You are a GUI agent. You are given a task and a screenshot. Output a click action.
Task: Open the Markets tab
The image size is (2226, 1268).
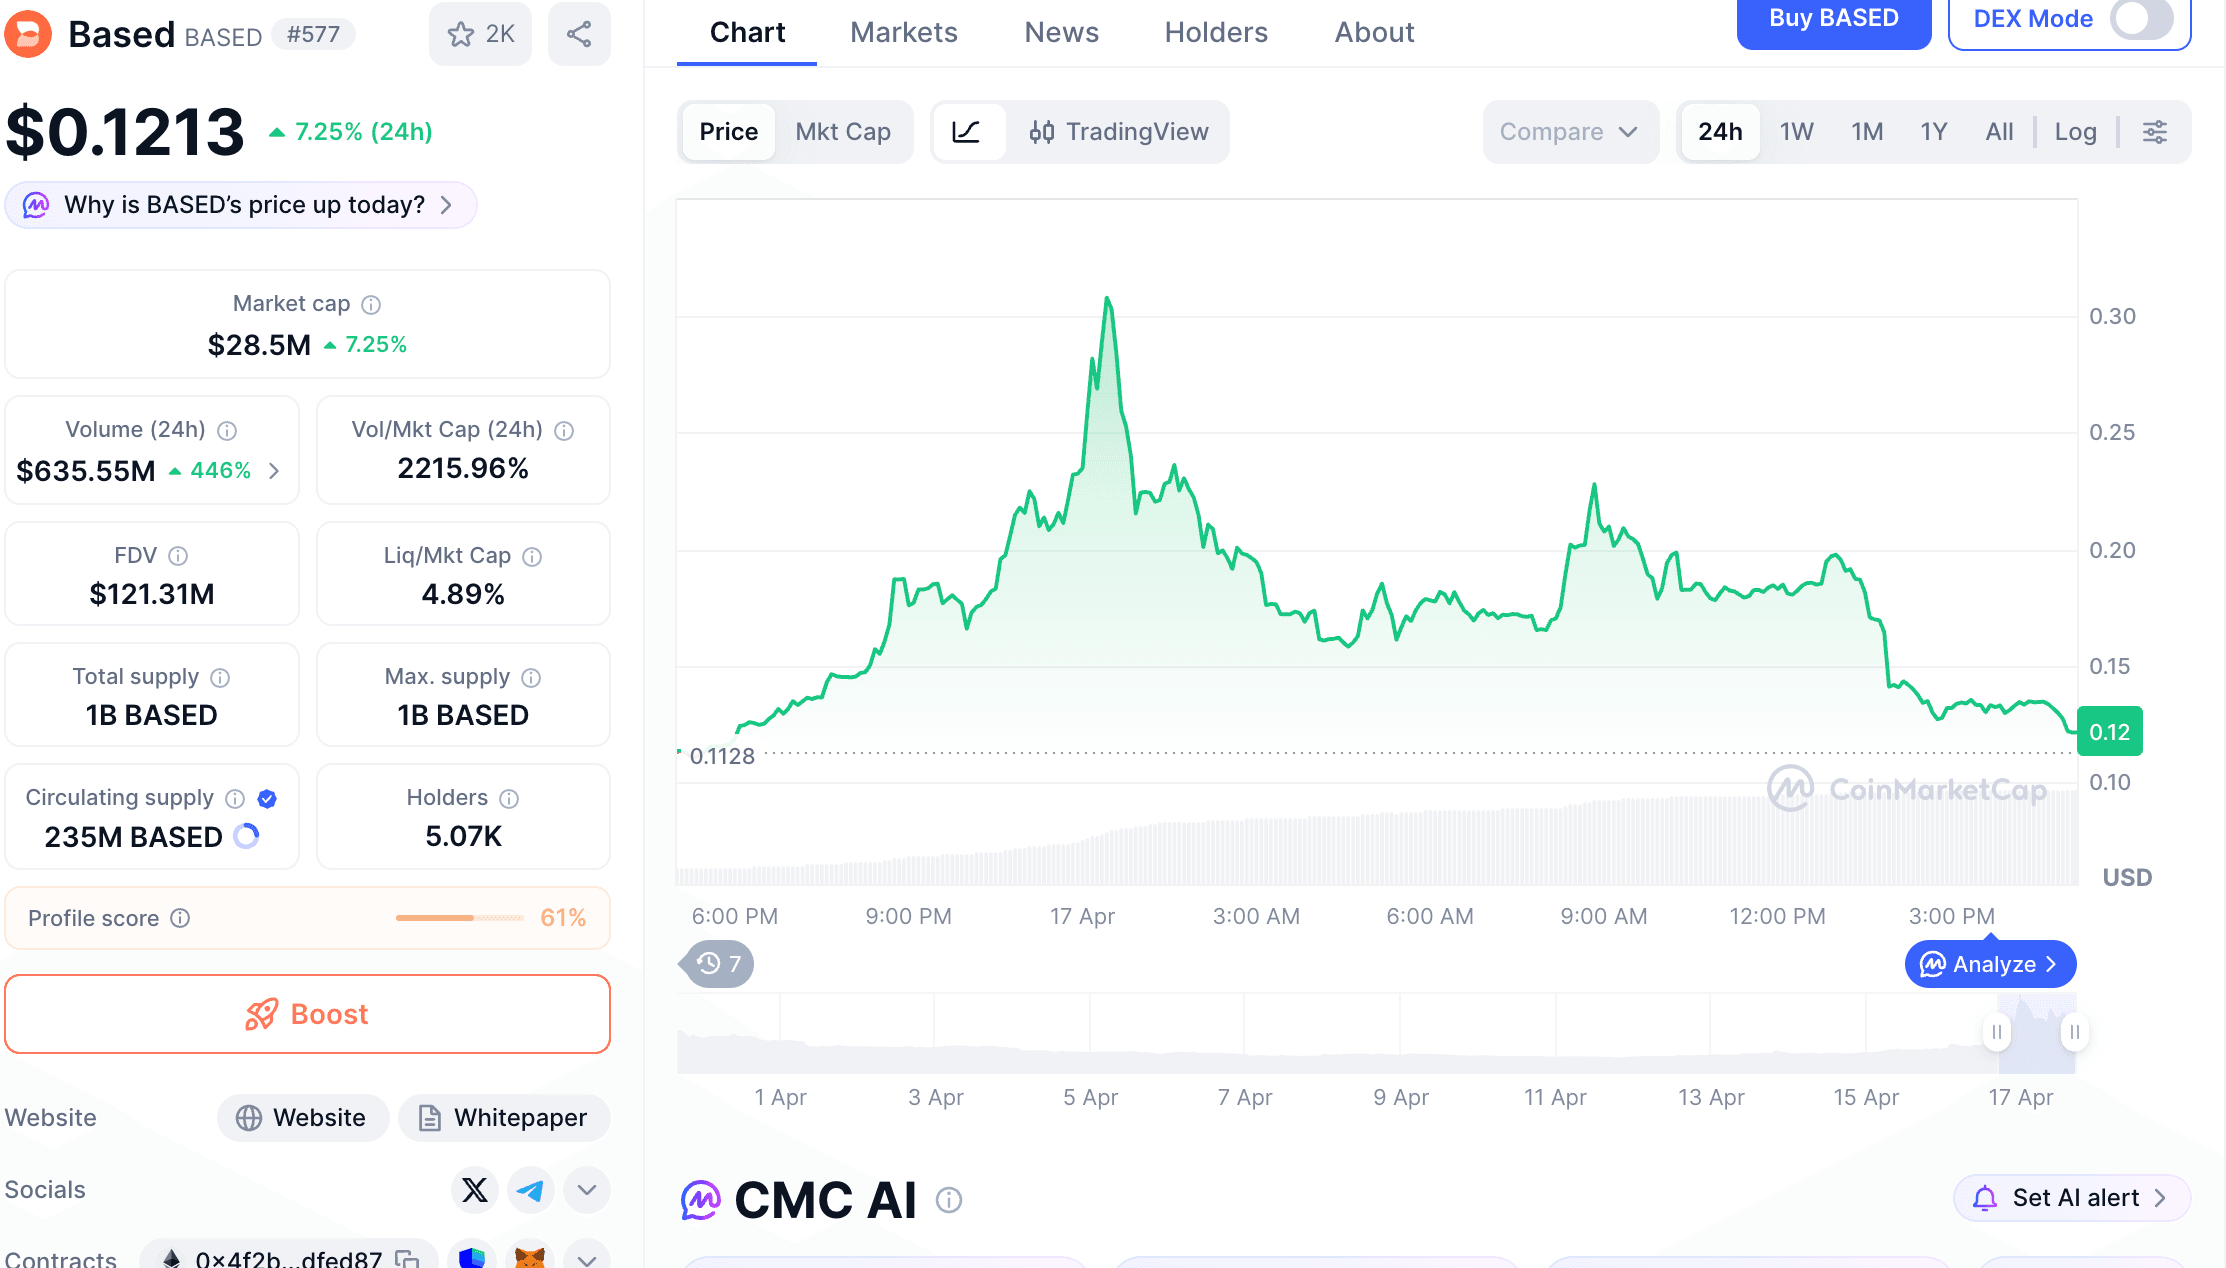point(904,33)
